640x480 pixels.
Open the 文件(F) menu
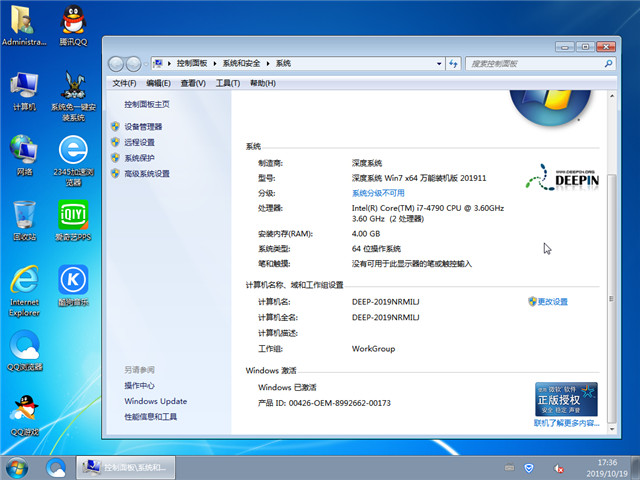click(x=124, y=83)
